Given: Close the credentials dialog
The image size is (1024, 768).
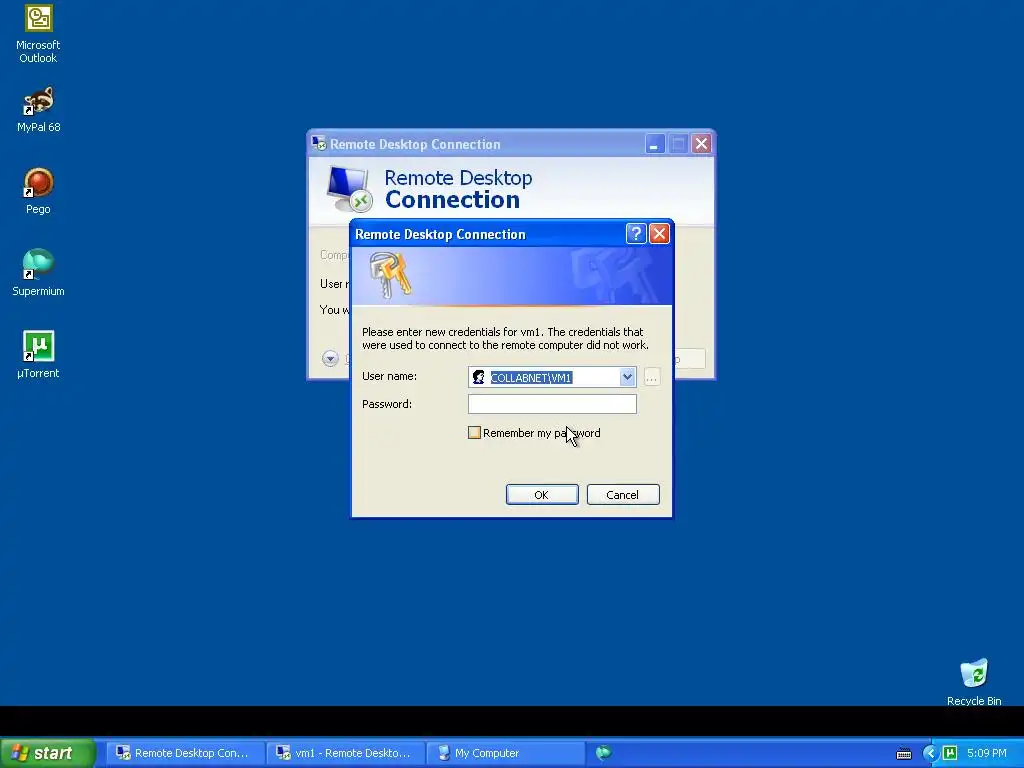Looking at the screenshot, I should [x=660, y=234].
